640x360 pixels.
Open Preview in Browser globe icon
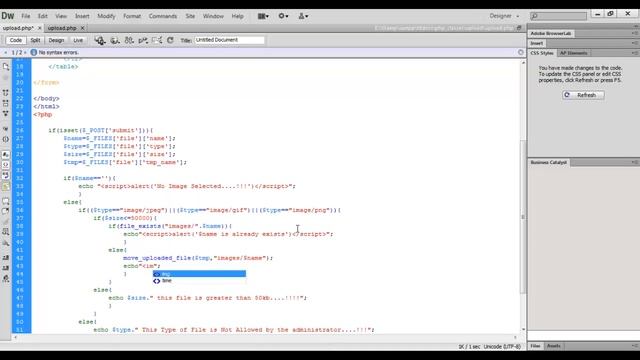coord(115,40)
